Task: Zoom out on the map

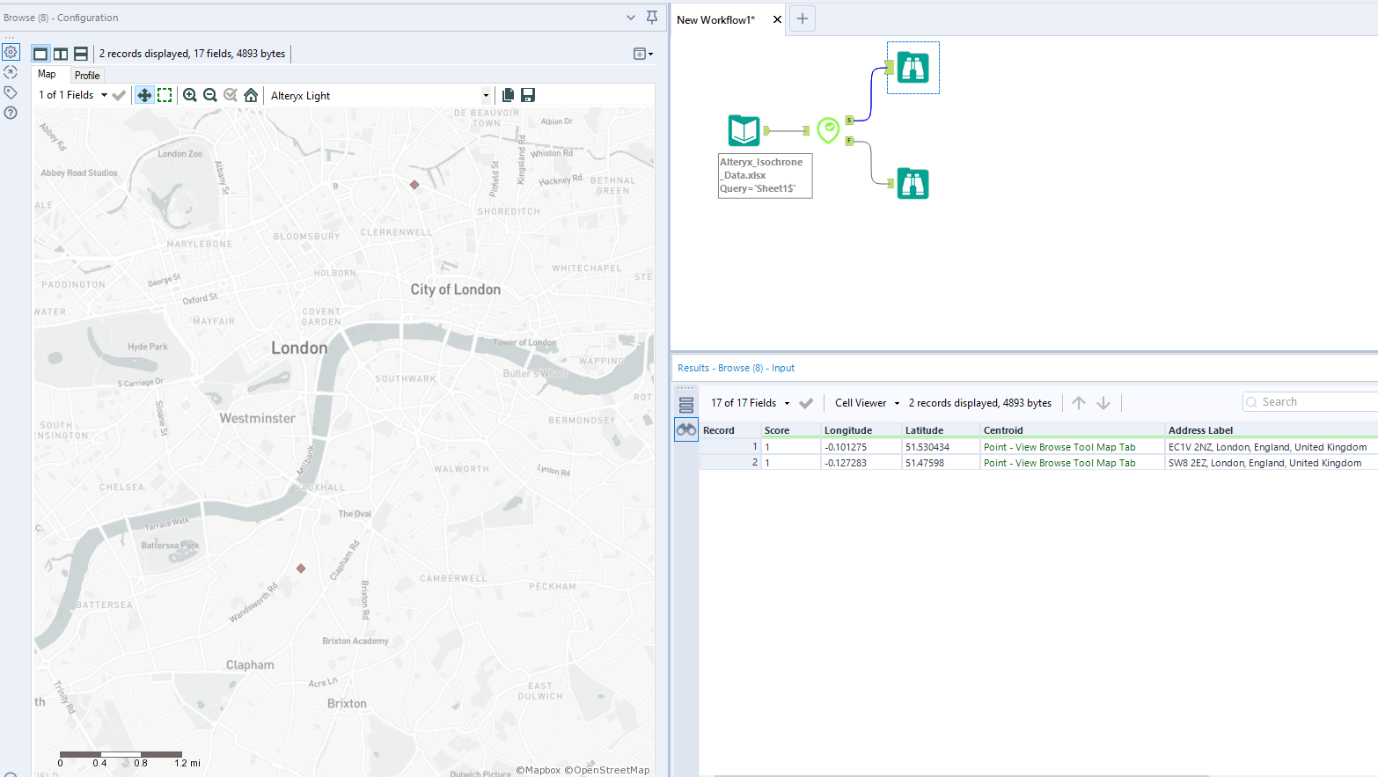Action: (x=210, y=94)
